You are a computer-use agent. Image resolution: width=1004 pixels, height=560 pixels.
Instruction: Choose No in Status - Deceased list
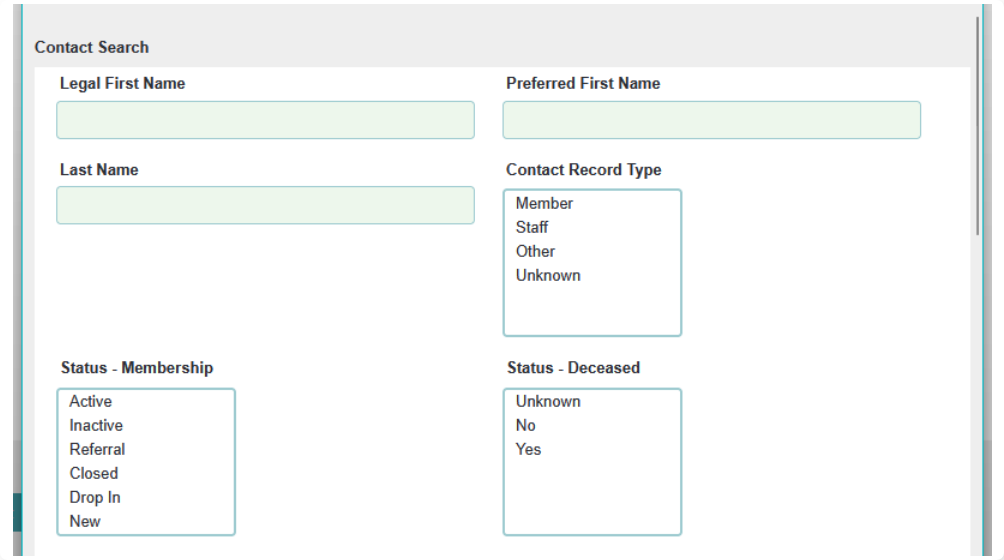(x=526, y=425)
